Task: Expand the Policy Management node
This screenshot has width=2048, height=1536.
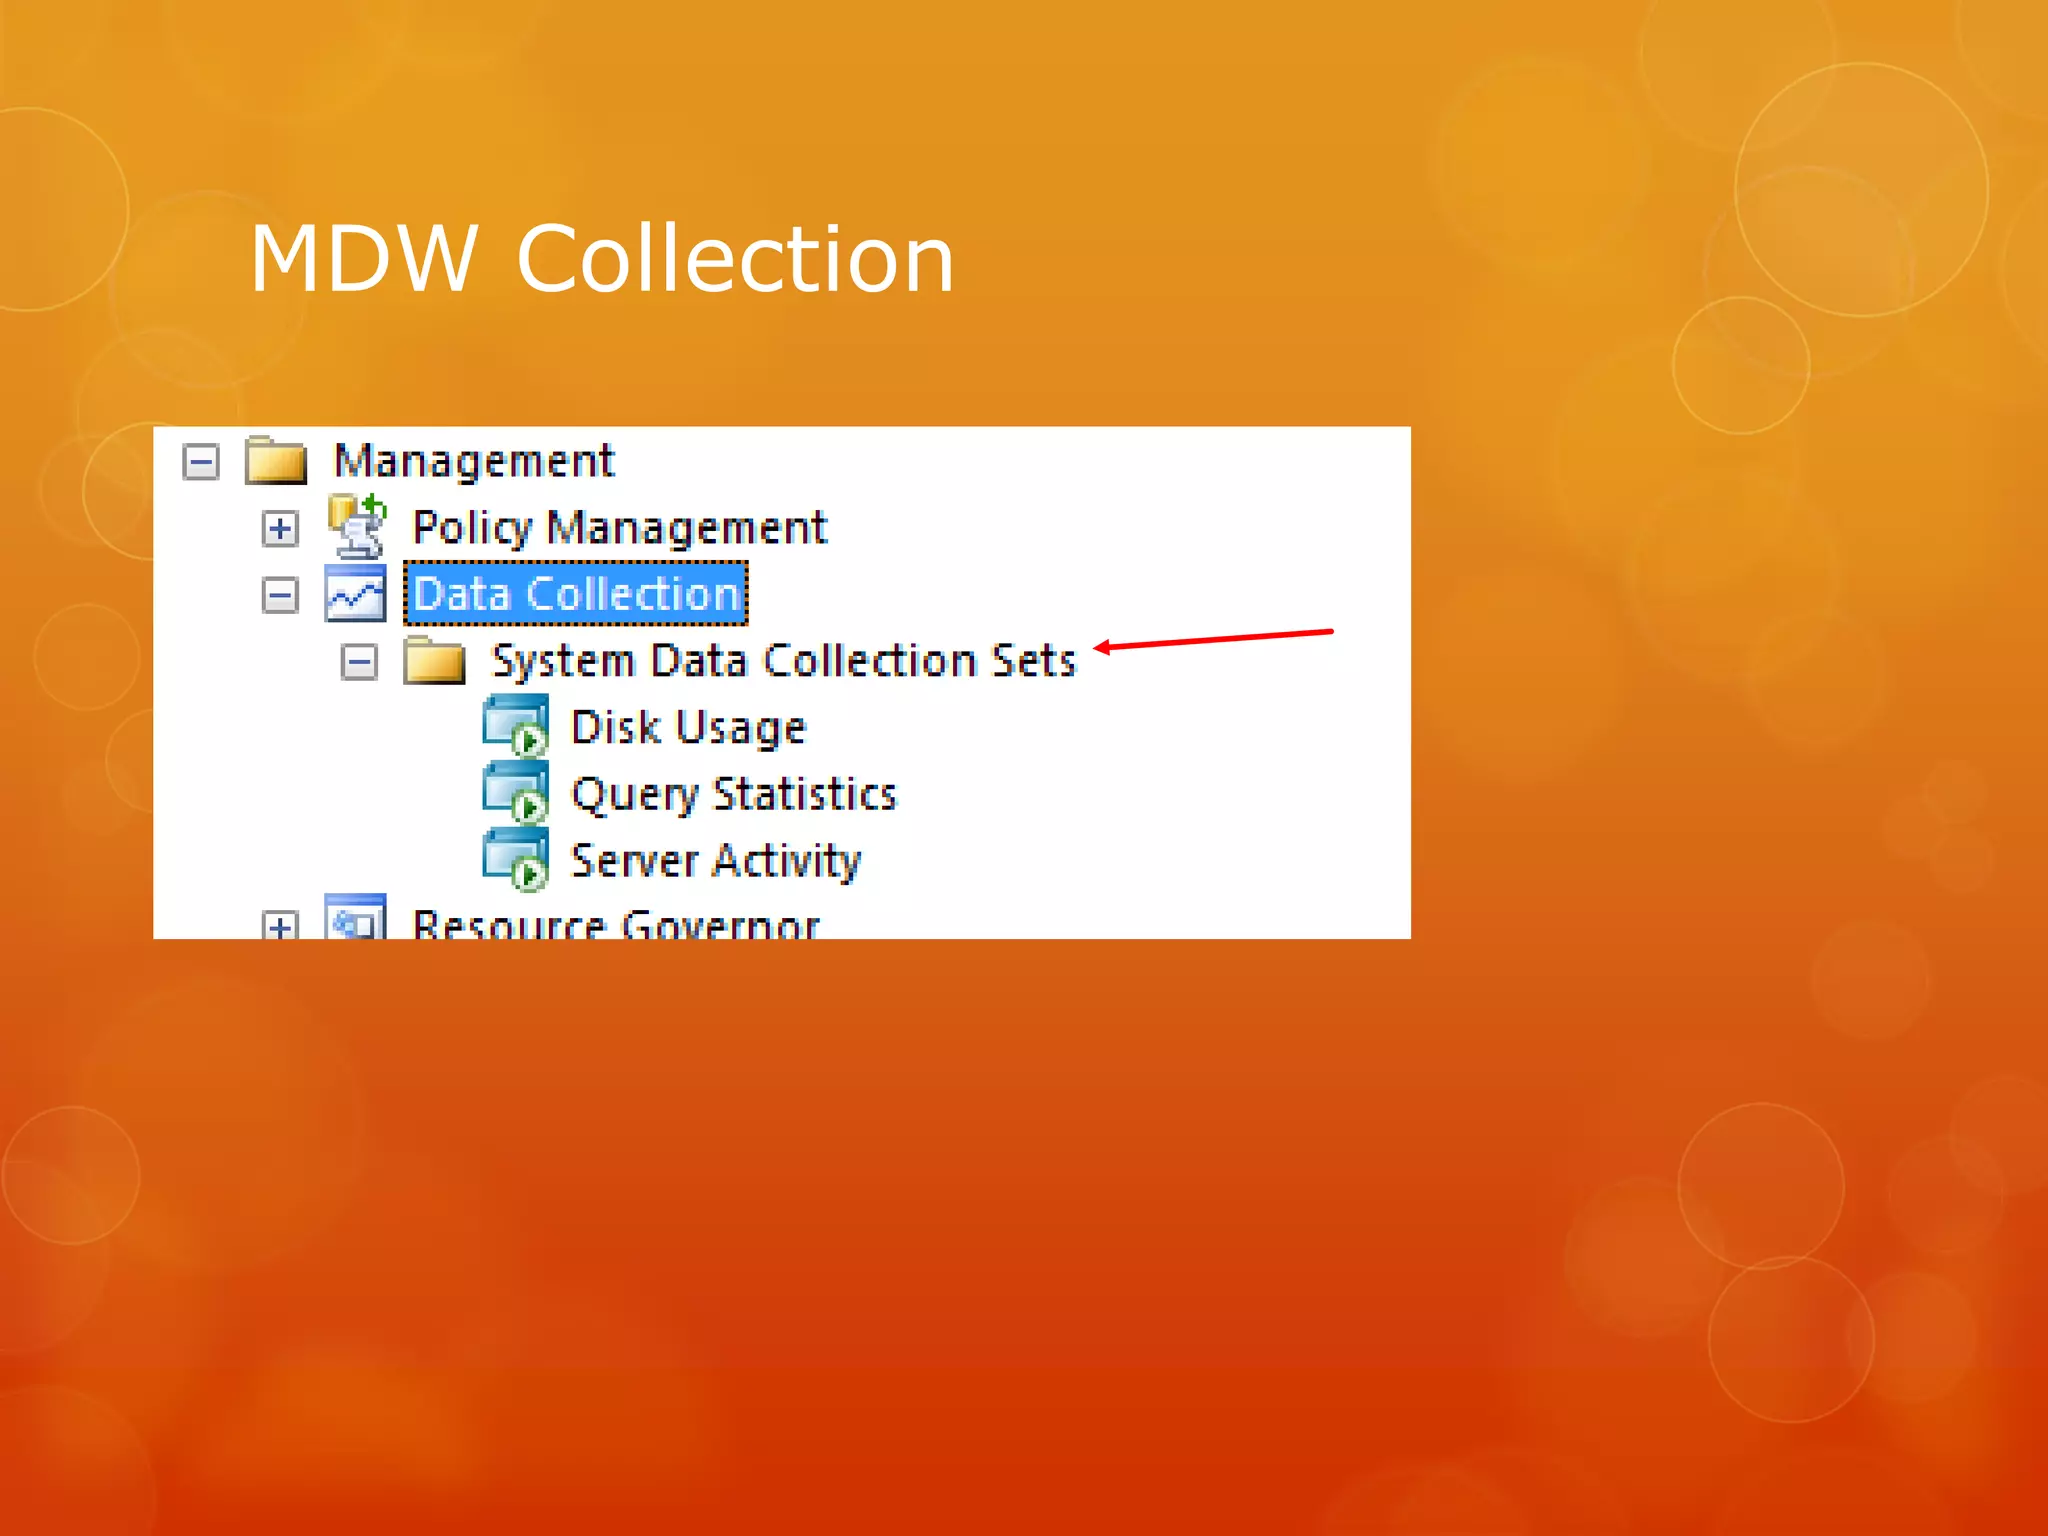Action: (280, 528)
